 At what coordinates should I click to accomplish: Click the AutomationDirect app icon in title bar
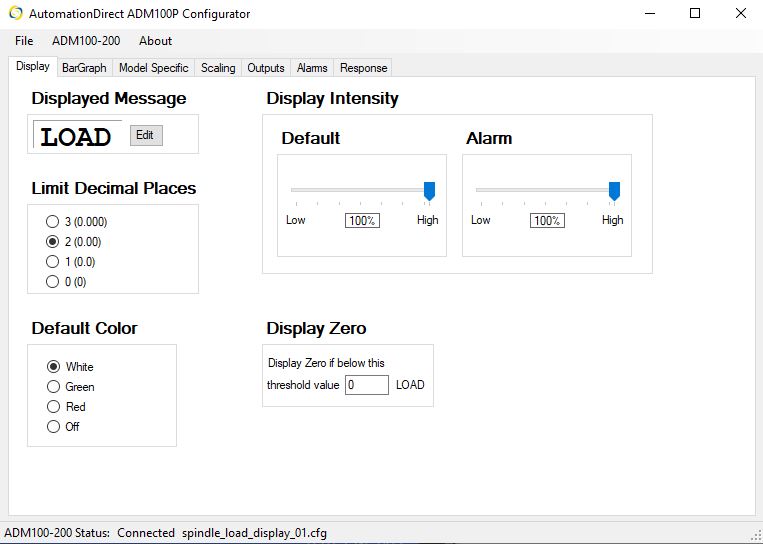coord(16,13)
